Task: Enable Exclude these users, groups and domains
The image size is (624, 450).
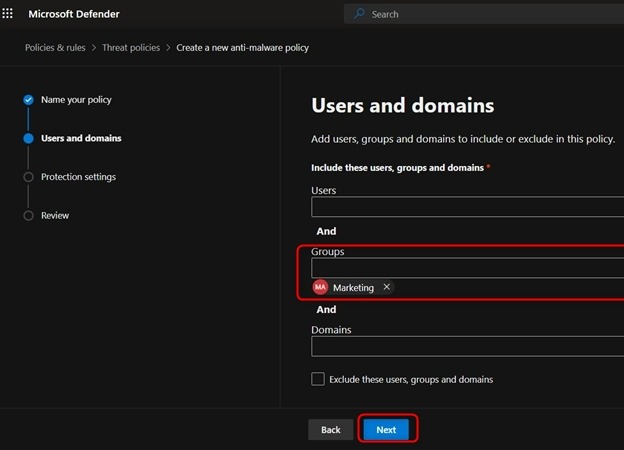Action: point(318,379)
